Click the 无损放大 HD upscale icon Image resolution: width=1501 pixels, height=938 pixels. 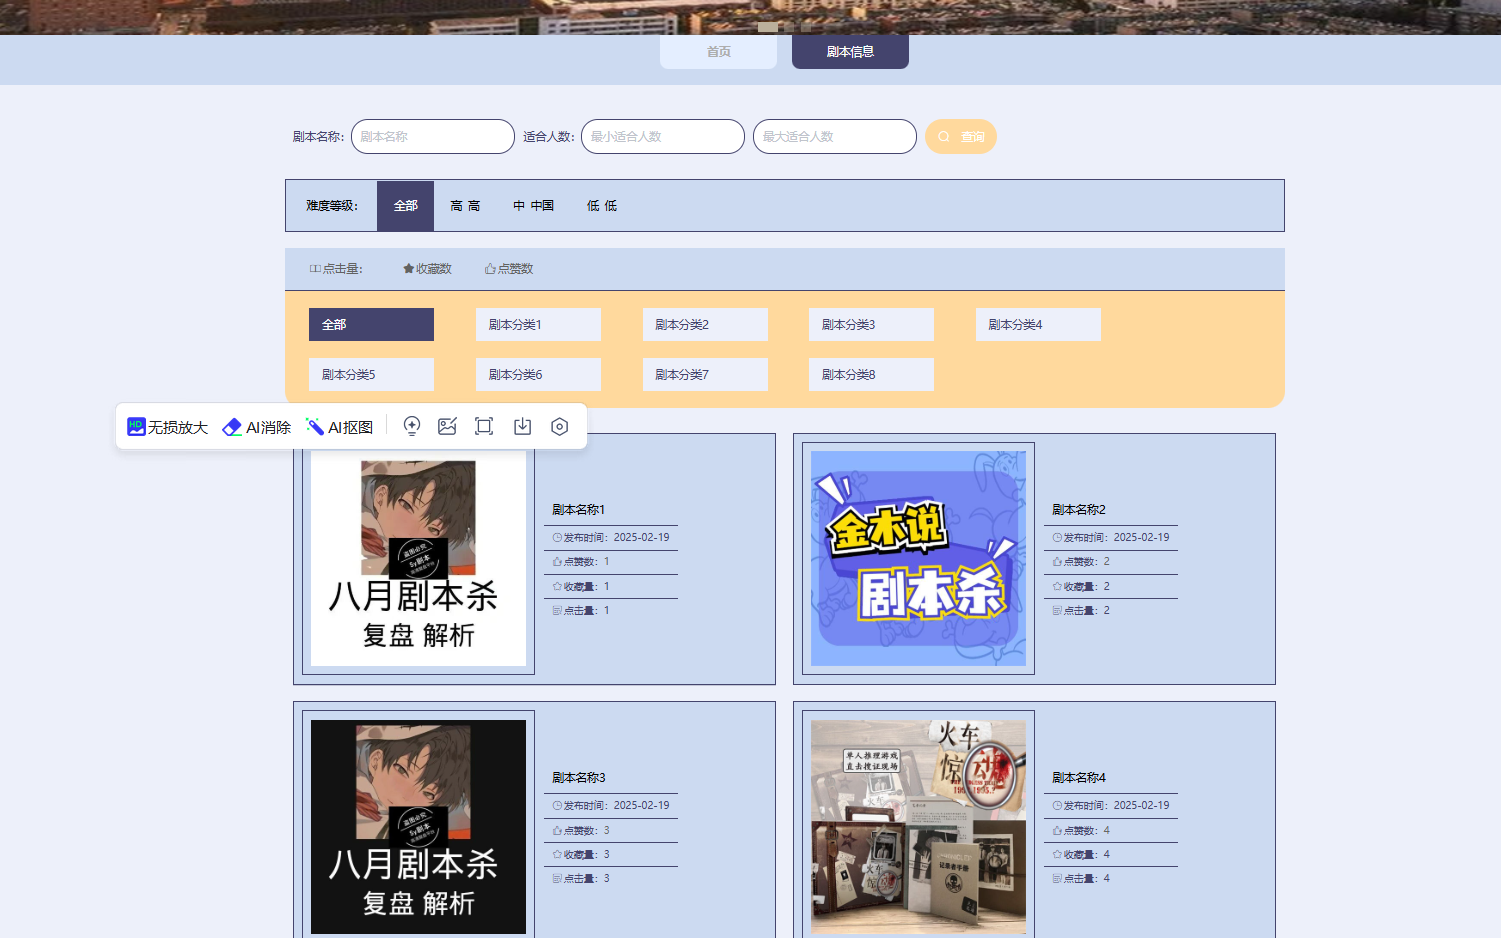point(137,427)
